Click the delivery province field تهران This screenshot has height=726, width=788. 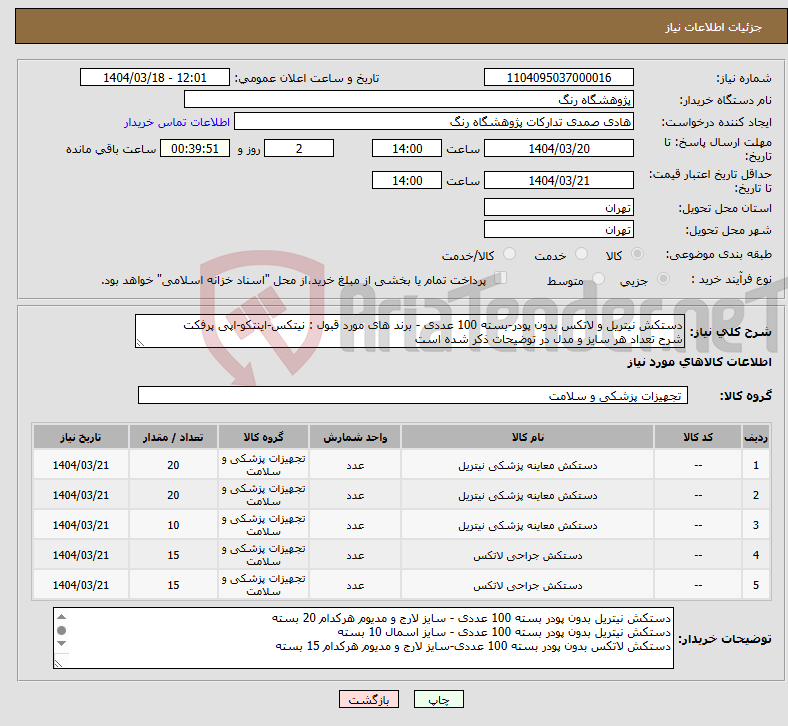(558, 208)
